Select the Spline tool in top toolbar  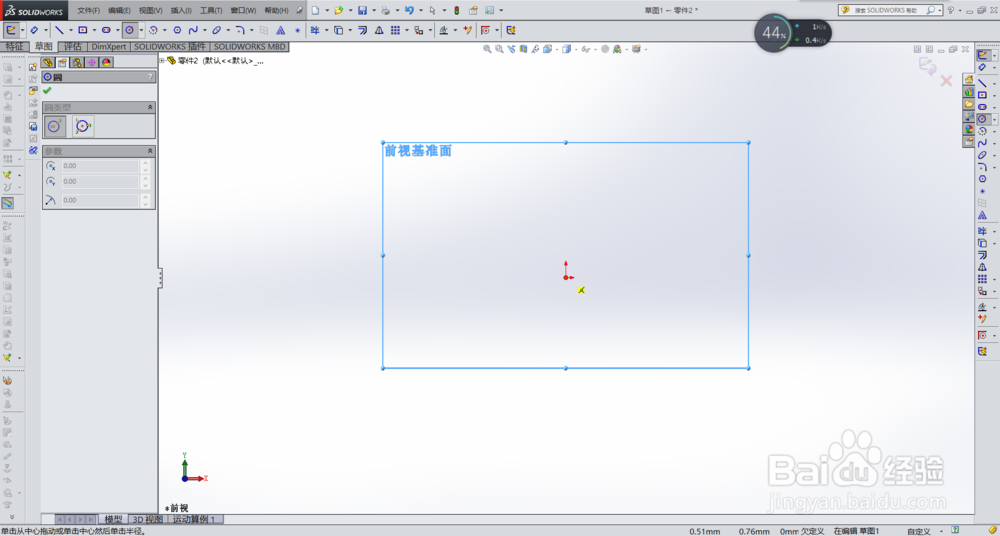point(193,30)
